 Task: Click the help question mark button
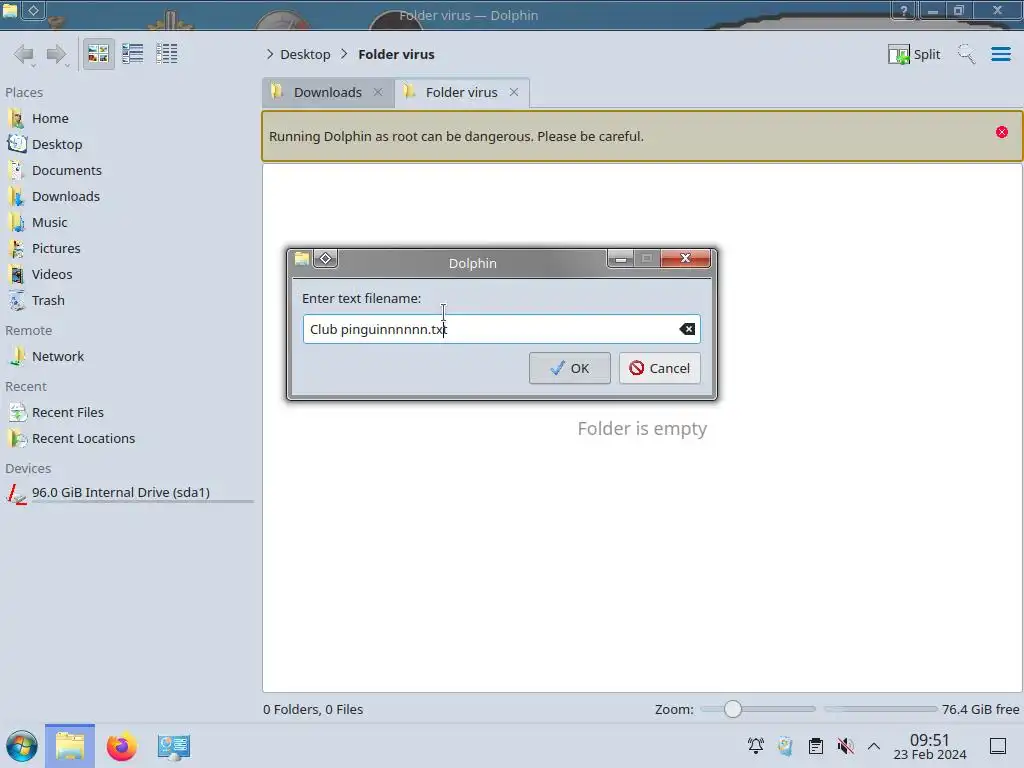click(x=904, y=10)
